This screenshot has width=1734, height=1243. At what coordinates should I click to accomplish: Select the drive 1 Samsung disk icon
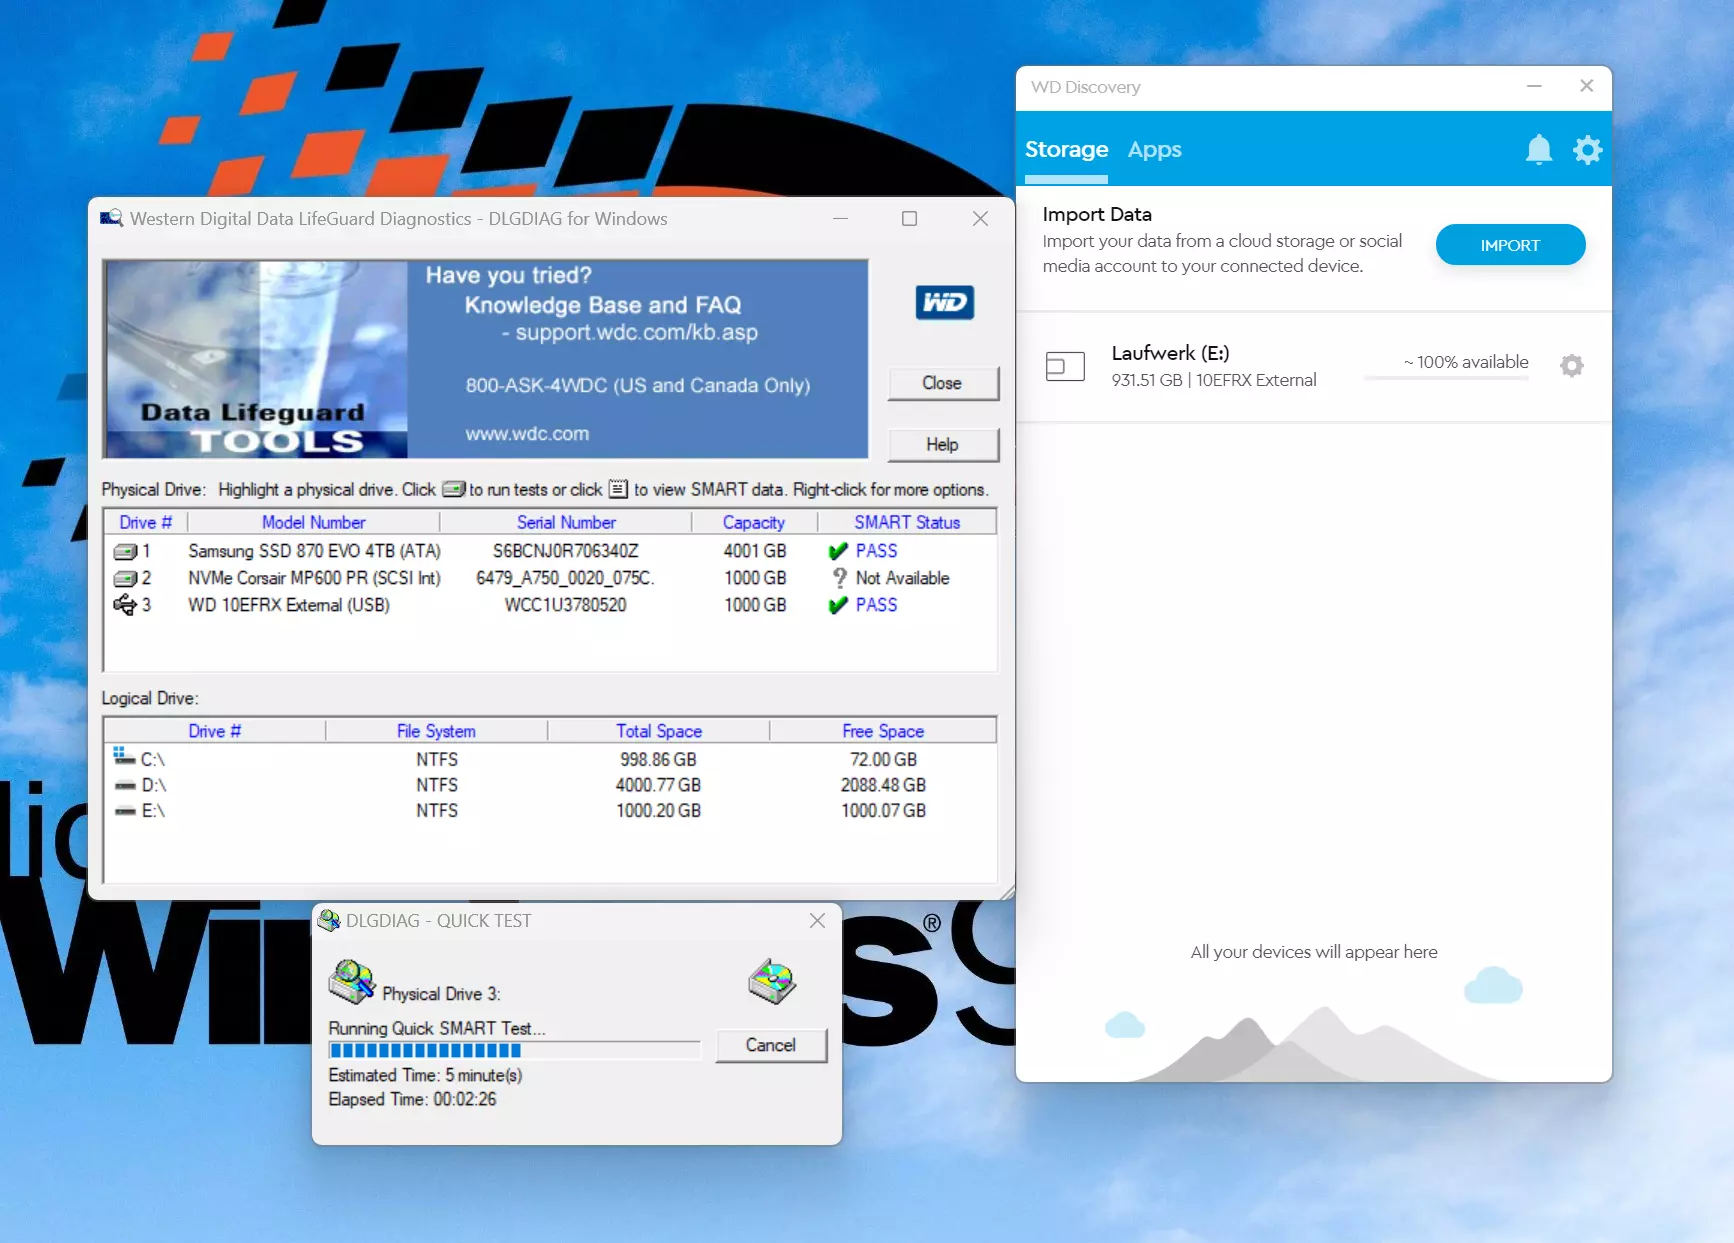pos(125,551)
